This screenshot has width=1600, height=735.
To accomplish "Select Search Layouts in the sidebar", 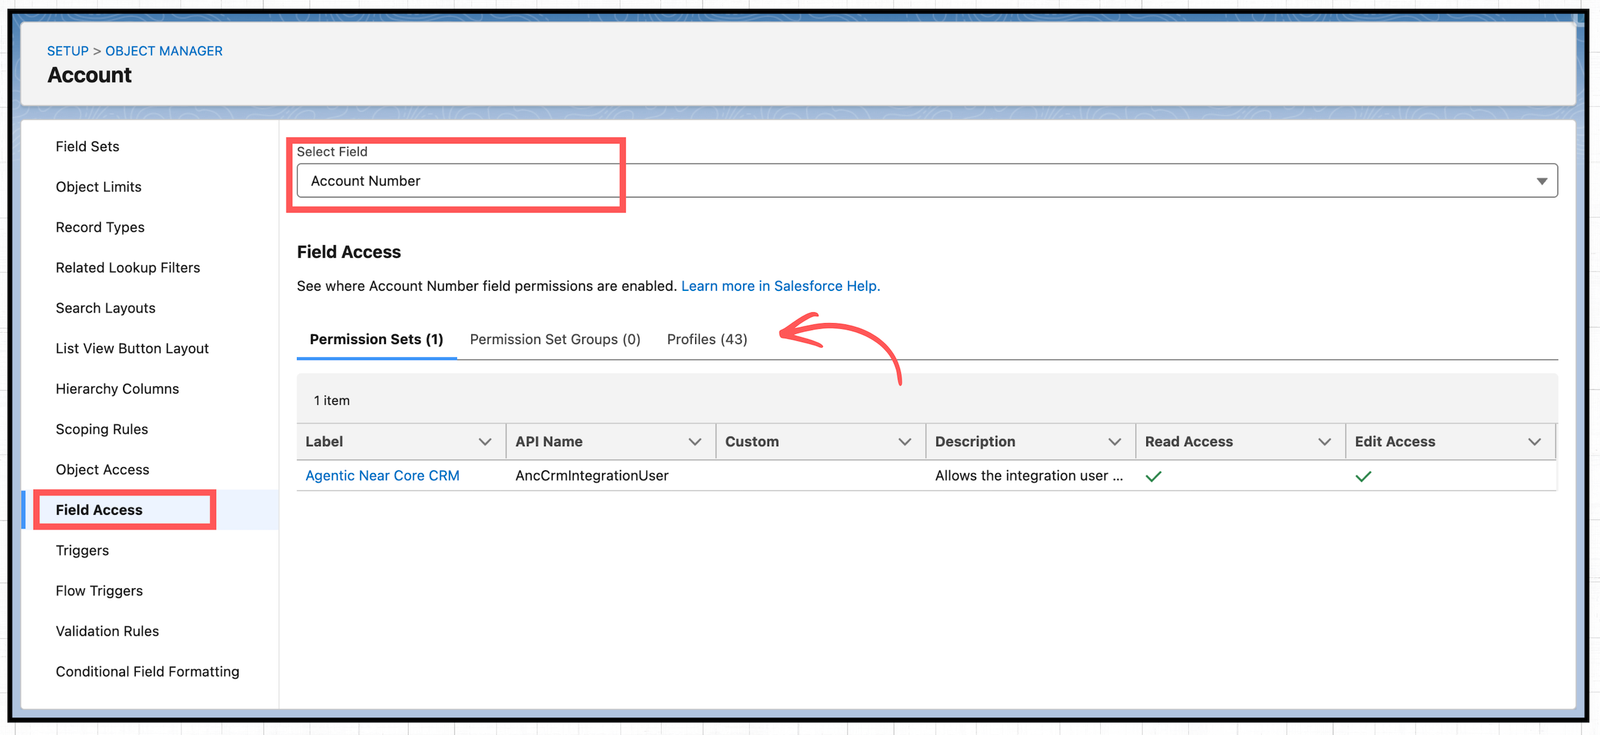I will click(105, 308).
